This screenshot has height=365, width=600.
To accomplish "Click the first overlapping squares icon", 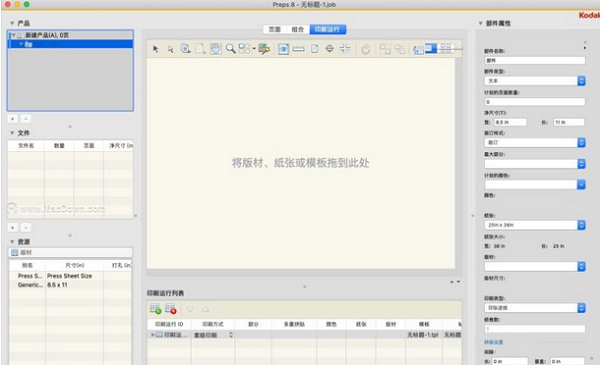I will tap(385, 49).
